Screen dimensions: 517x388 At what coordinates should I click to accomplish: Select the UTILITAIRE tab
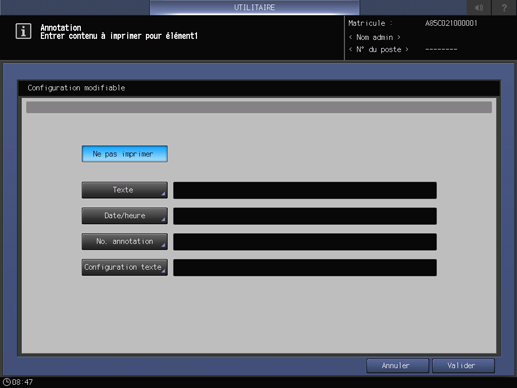(x=254, y=7)
